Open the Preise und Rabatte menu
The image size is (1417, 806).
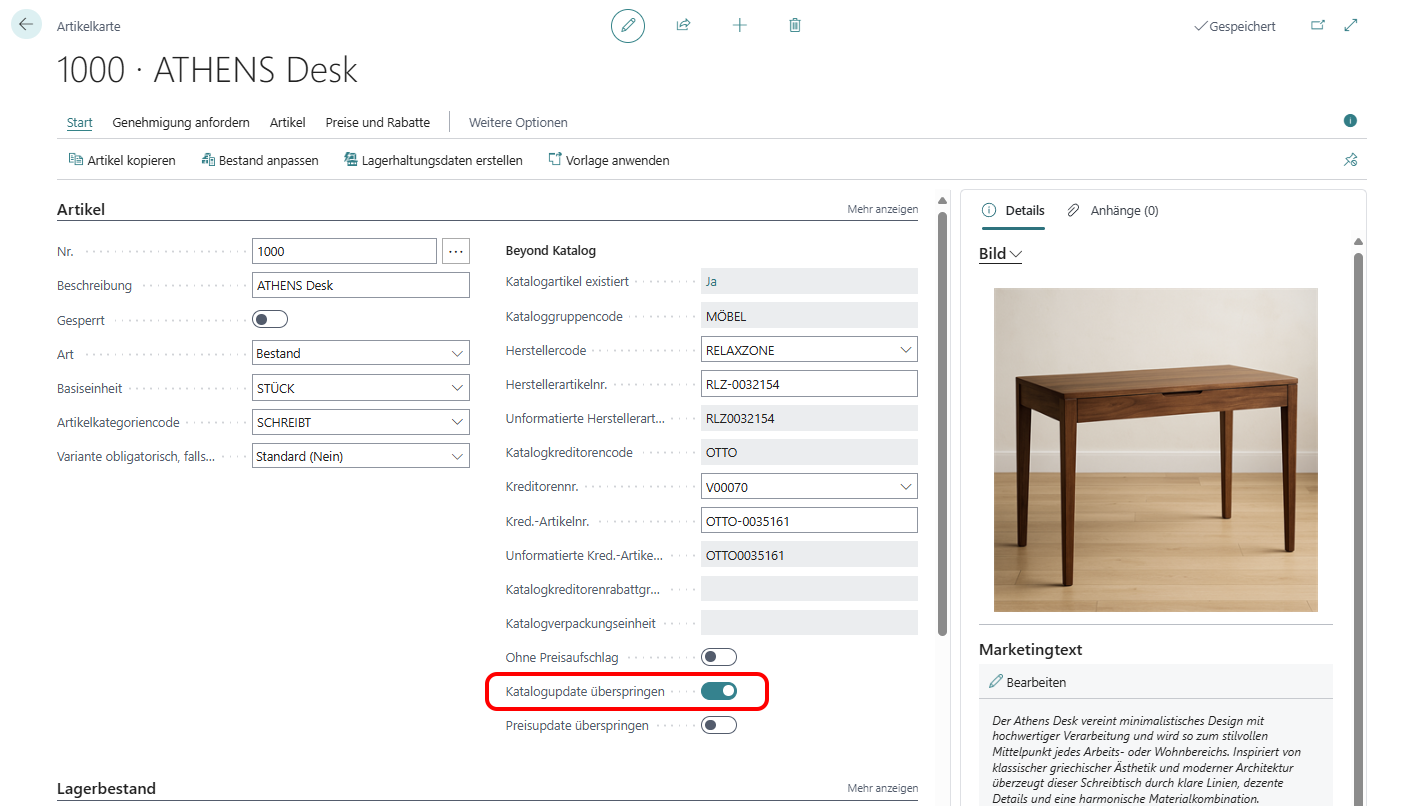coord(377,122)
